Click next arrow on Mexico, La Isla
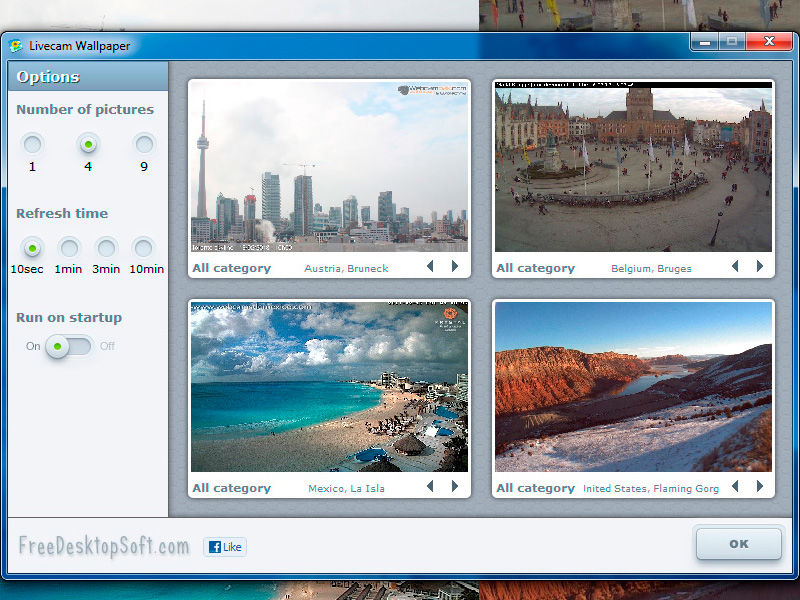 click(455, 487)
